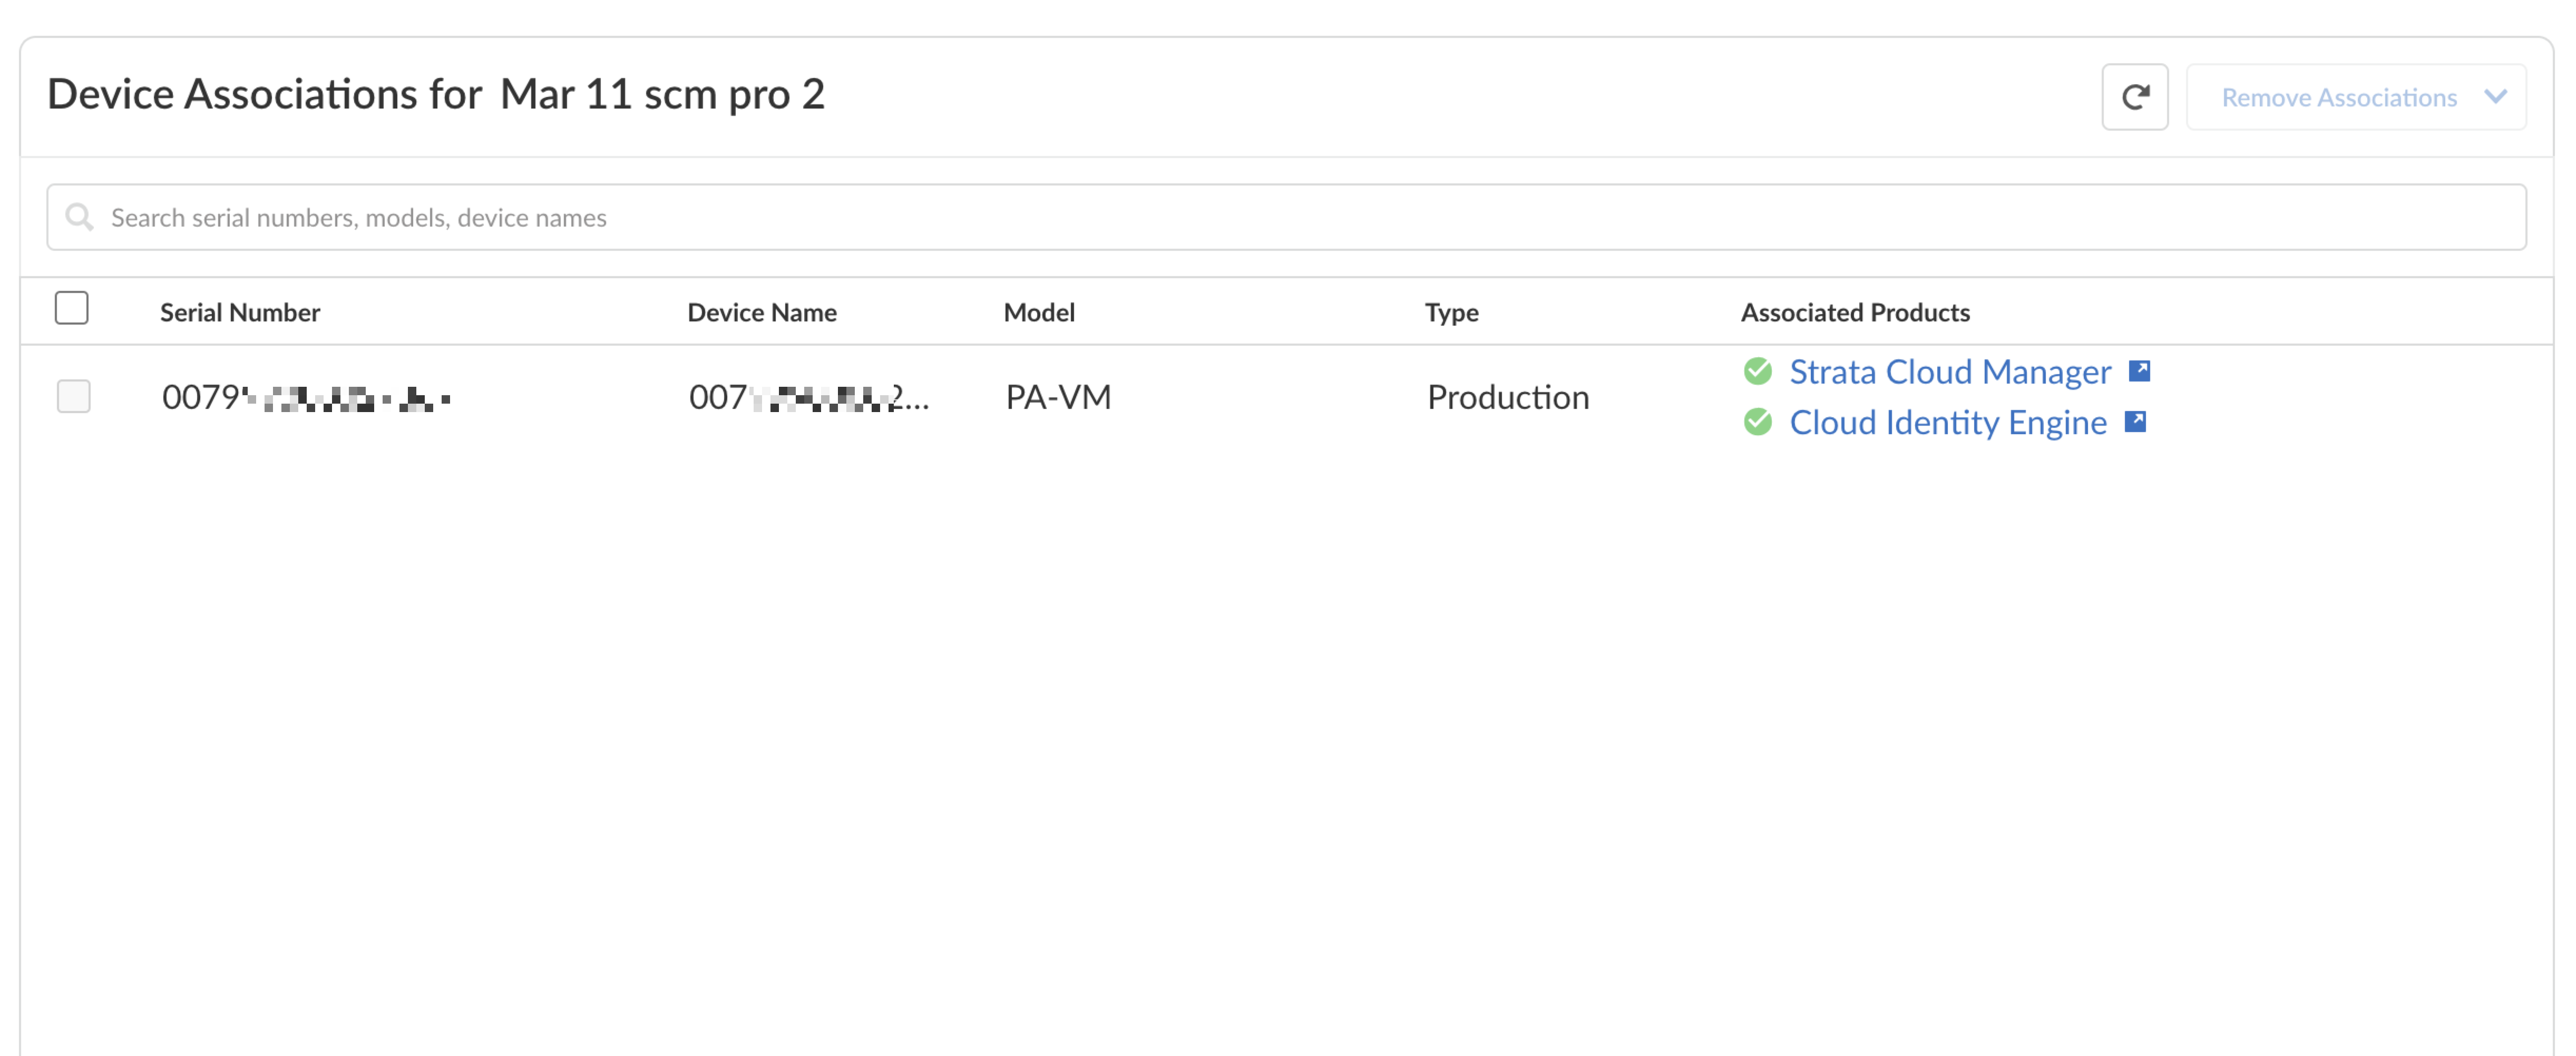Click green checkmark beside Strata Cloud Manager
The width and height of the screenshot is (2576, 1056).
[1757, 372]
